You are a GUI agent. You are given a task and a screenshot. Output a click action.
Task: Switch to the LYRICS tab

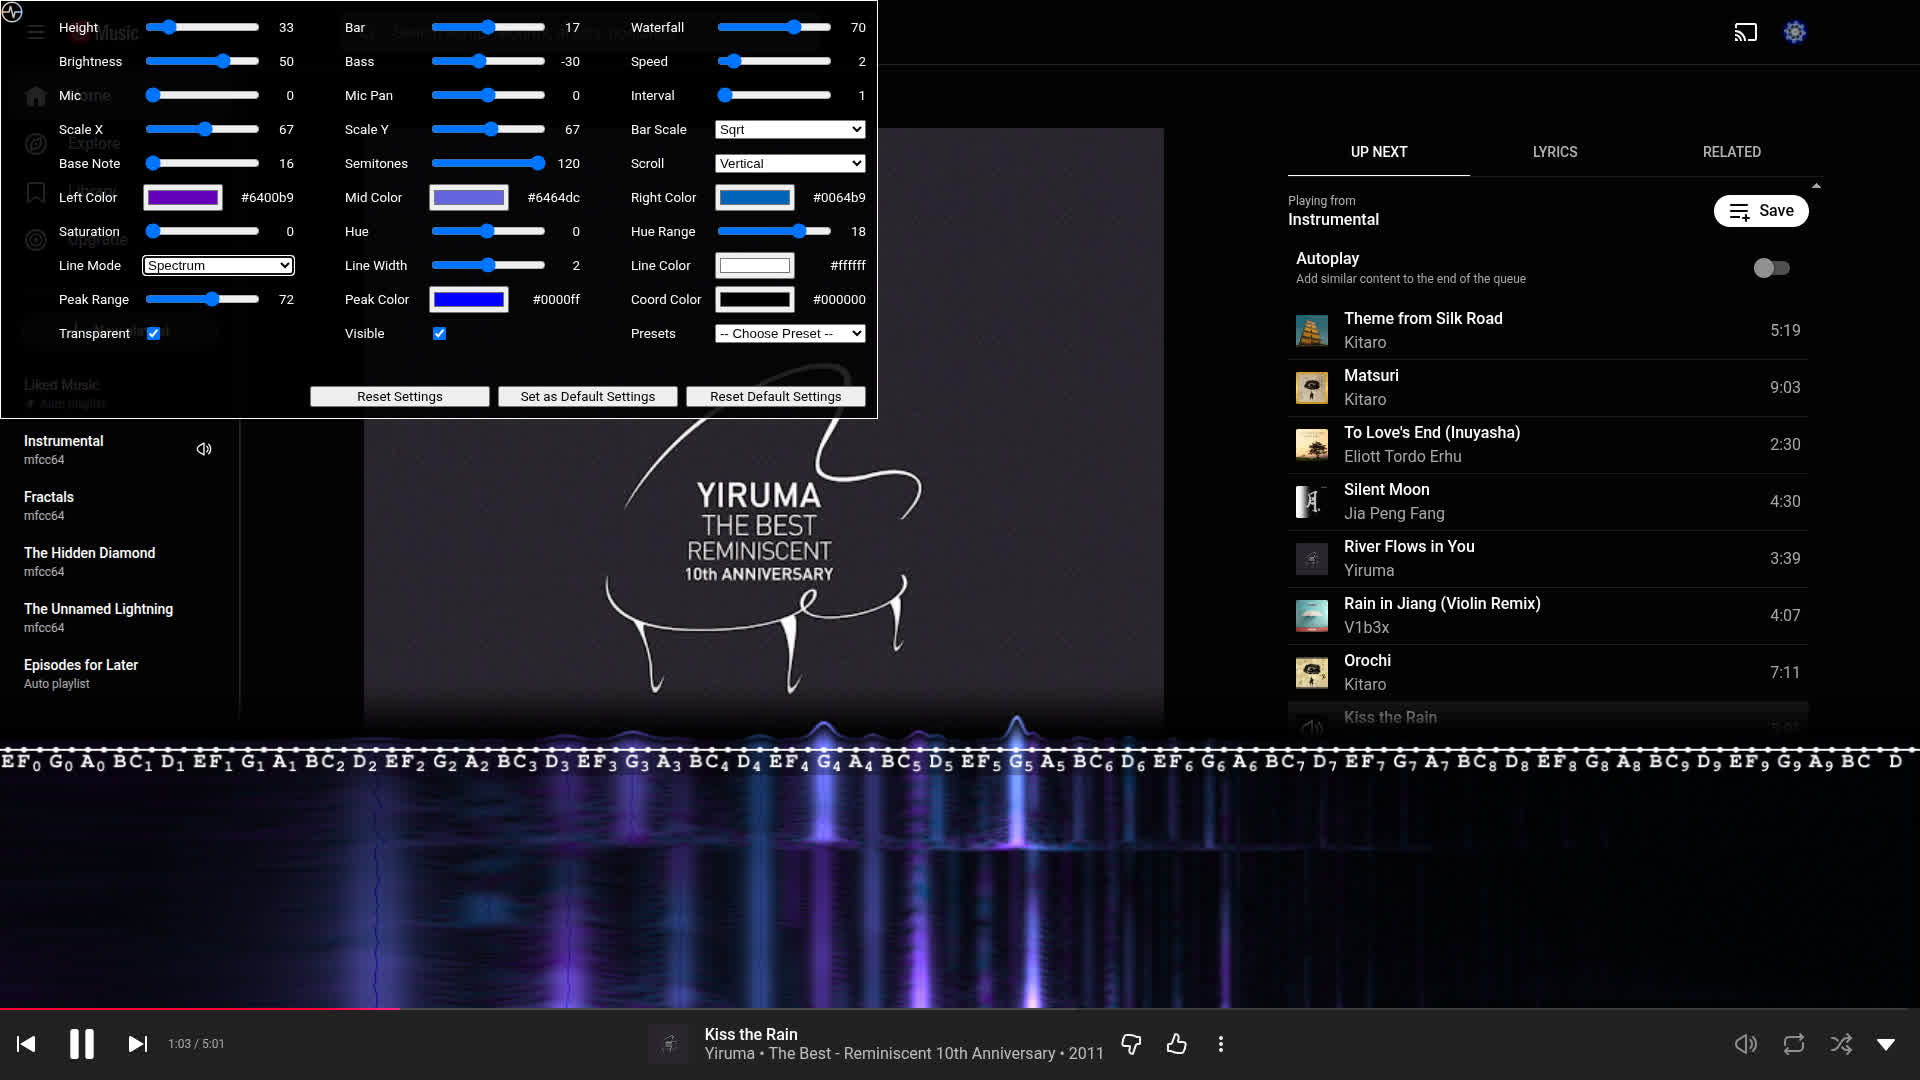(1555, 152)
